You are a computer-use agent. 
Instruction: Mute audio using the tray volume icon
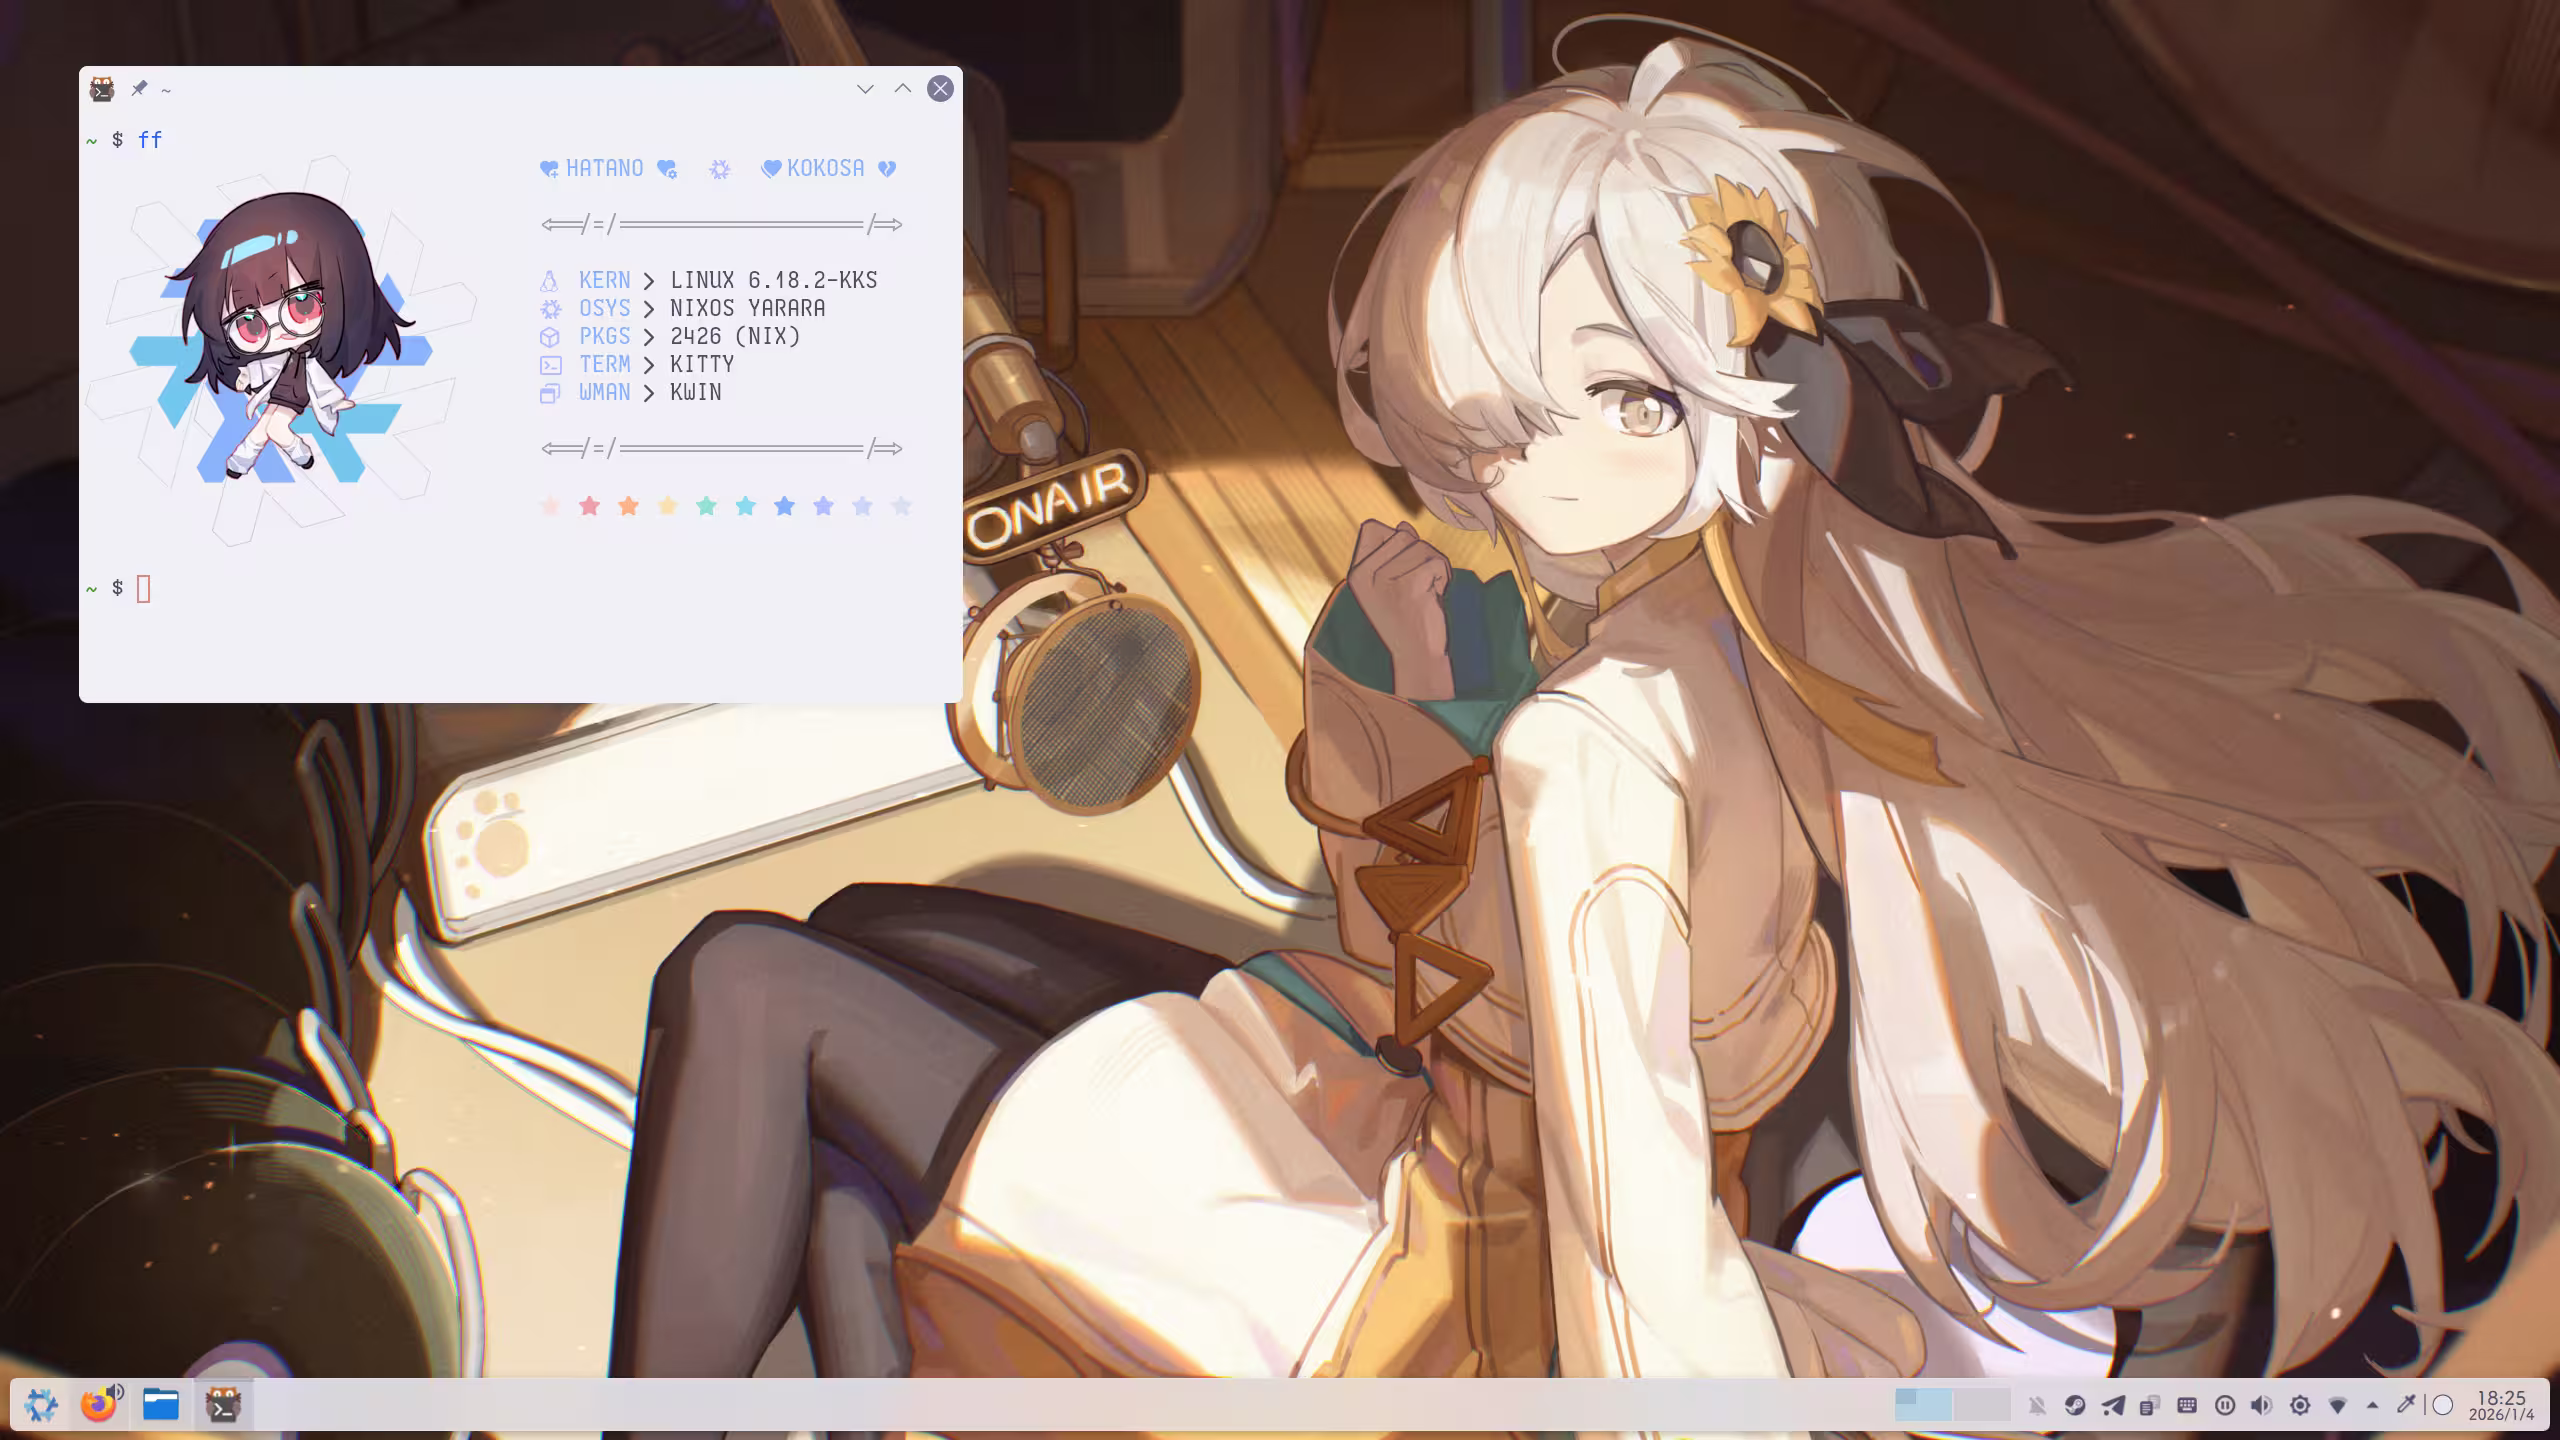tap(2260, 1406)
